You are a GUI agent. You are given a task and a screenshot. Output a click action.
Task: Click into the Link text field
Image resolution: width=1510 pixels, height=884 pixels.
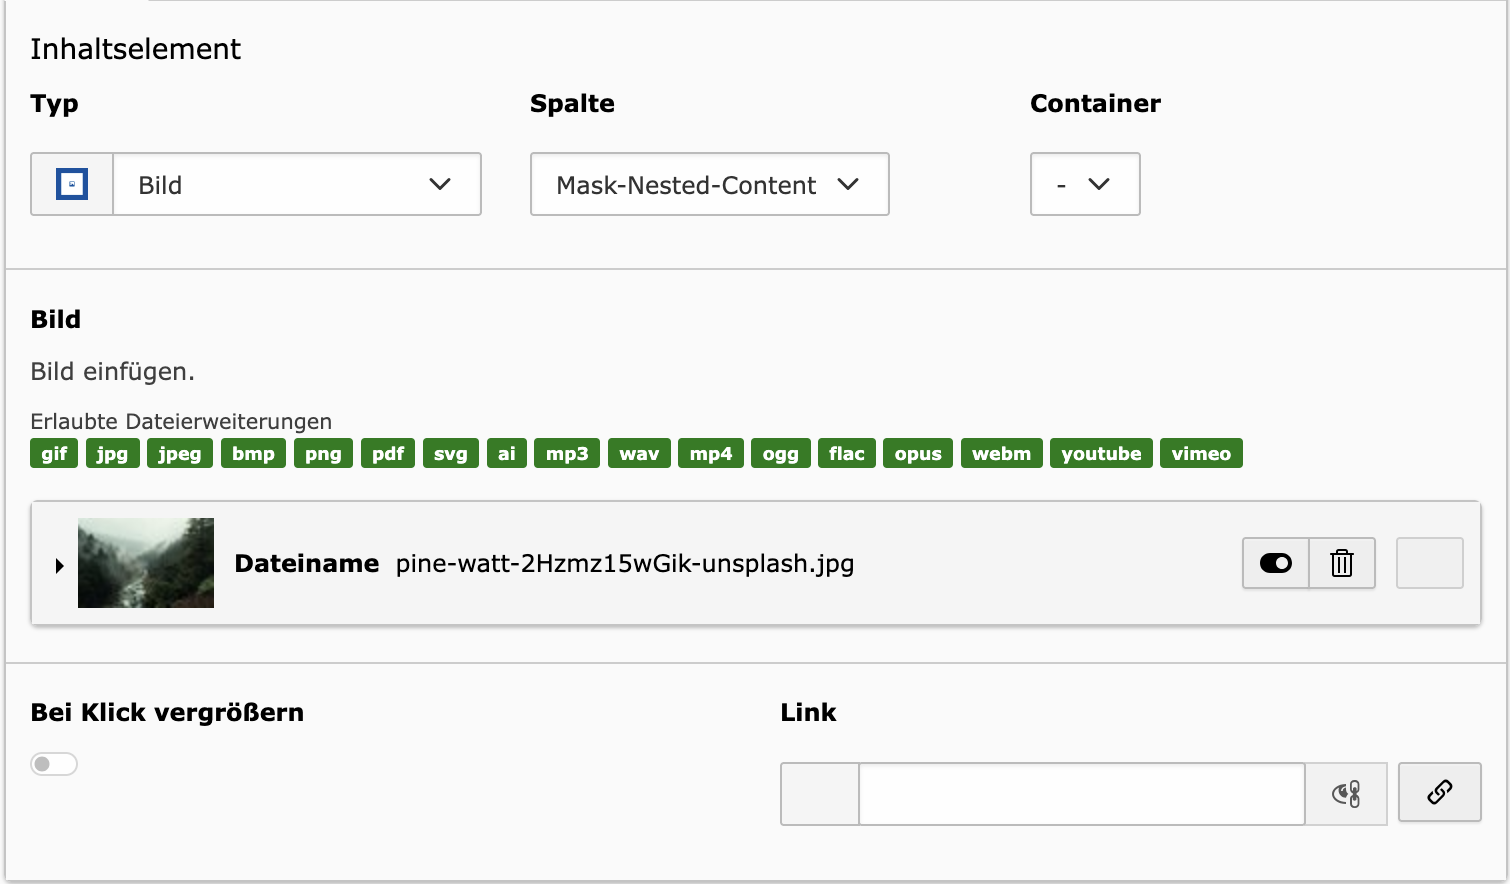coord(1081,794)
